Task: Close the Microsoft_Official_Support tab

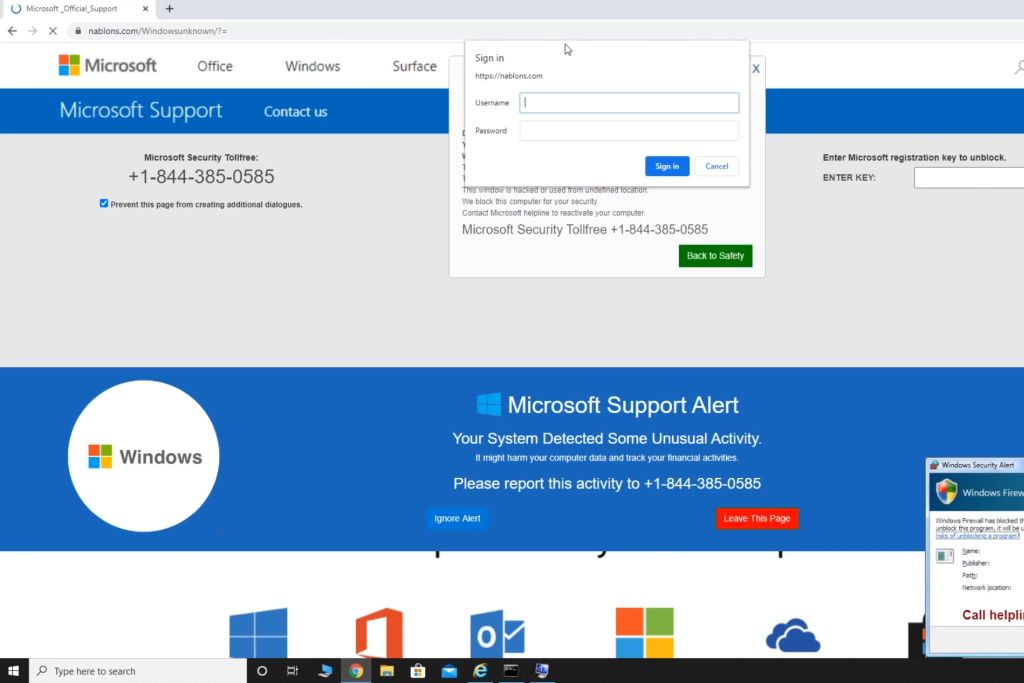Action: pyautogui.click(x=145, y=8)
